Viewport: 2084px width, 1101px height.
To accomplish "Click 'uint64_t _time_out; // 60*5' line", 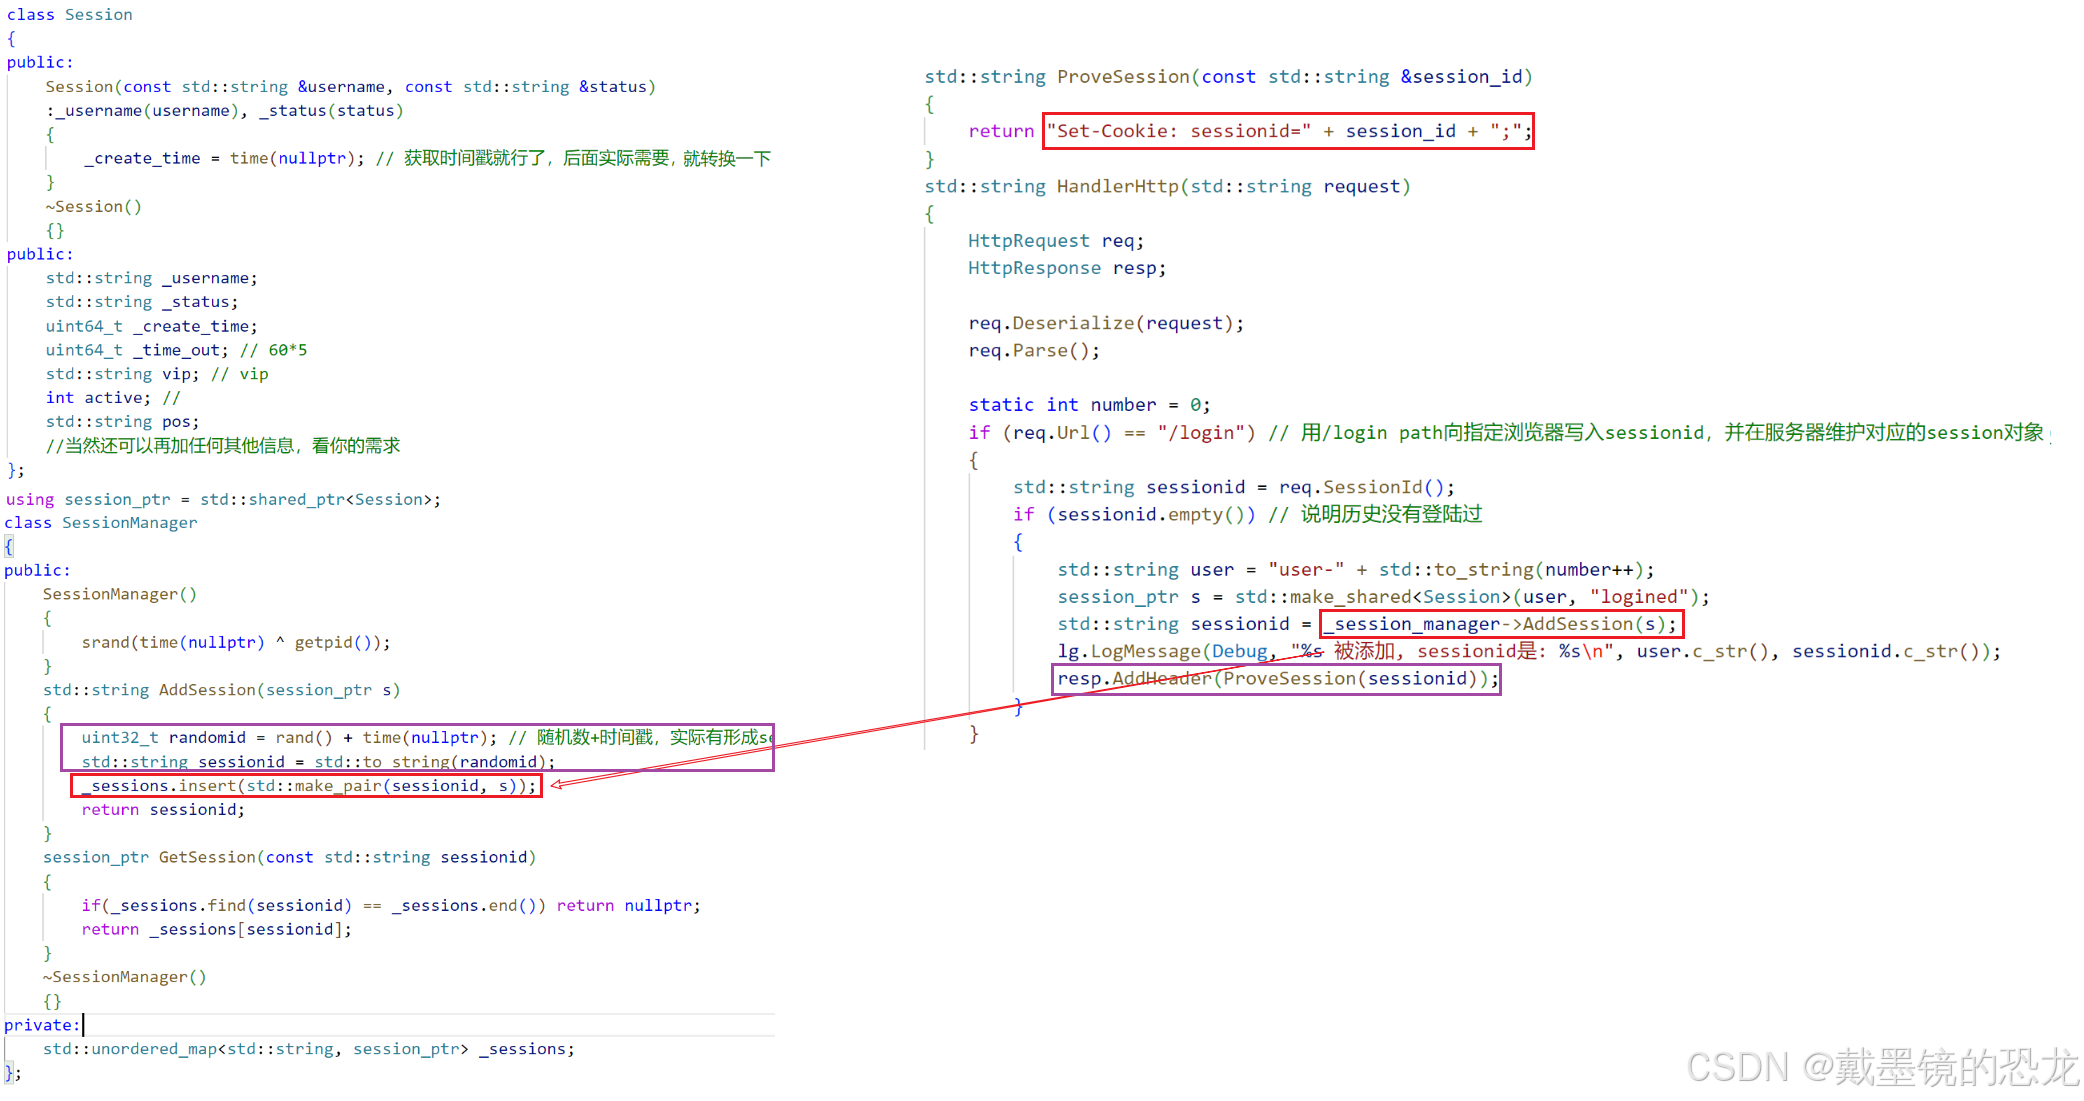I will (x=176, y=350).
